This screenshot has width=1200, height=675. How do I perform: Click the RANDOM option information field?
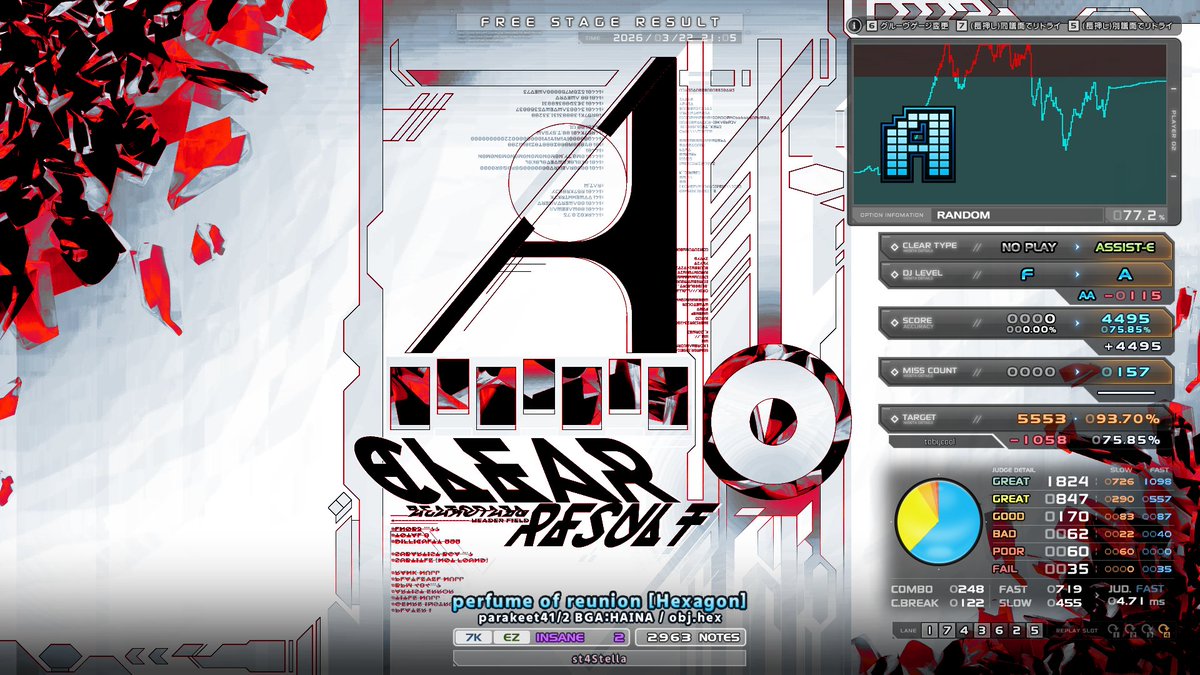[1018, 215]
